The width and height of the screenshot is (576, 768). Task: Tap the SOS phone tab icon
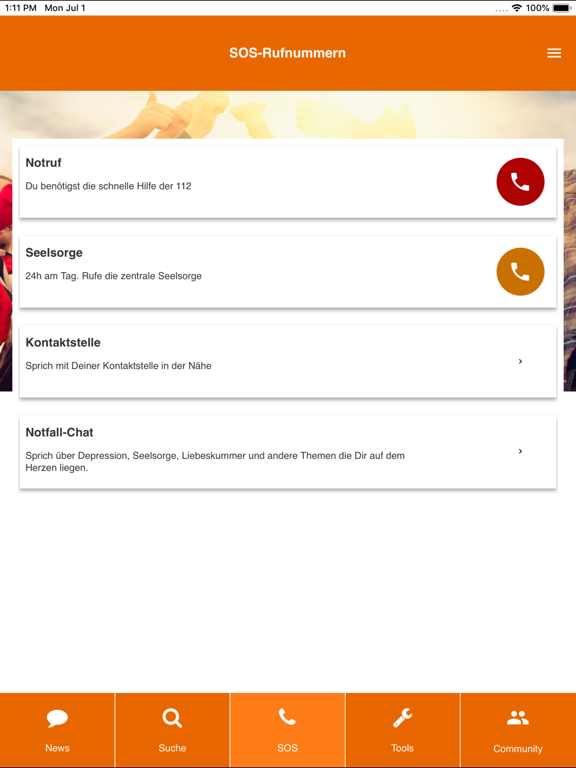(288, 717)
